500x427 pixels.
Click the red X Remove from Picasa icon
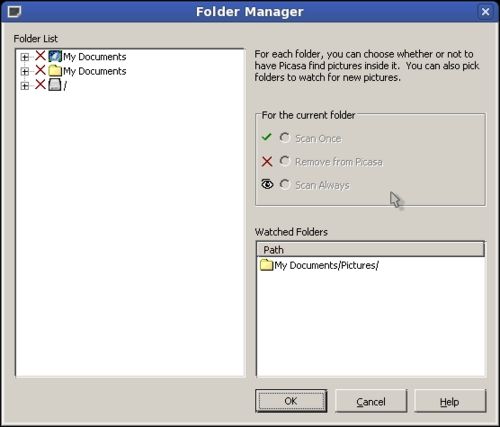(267, 162)
